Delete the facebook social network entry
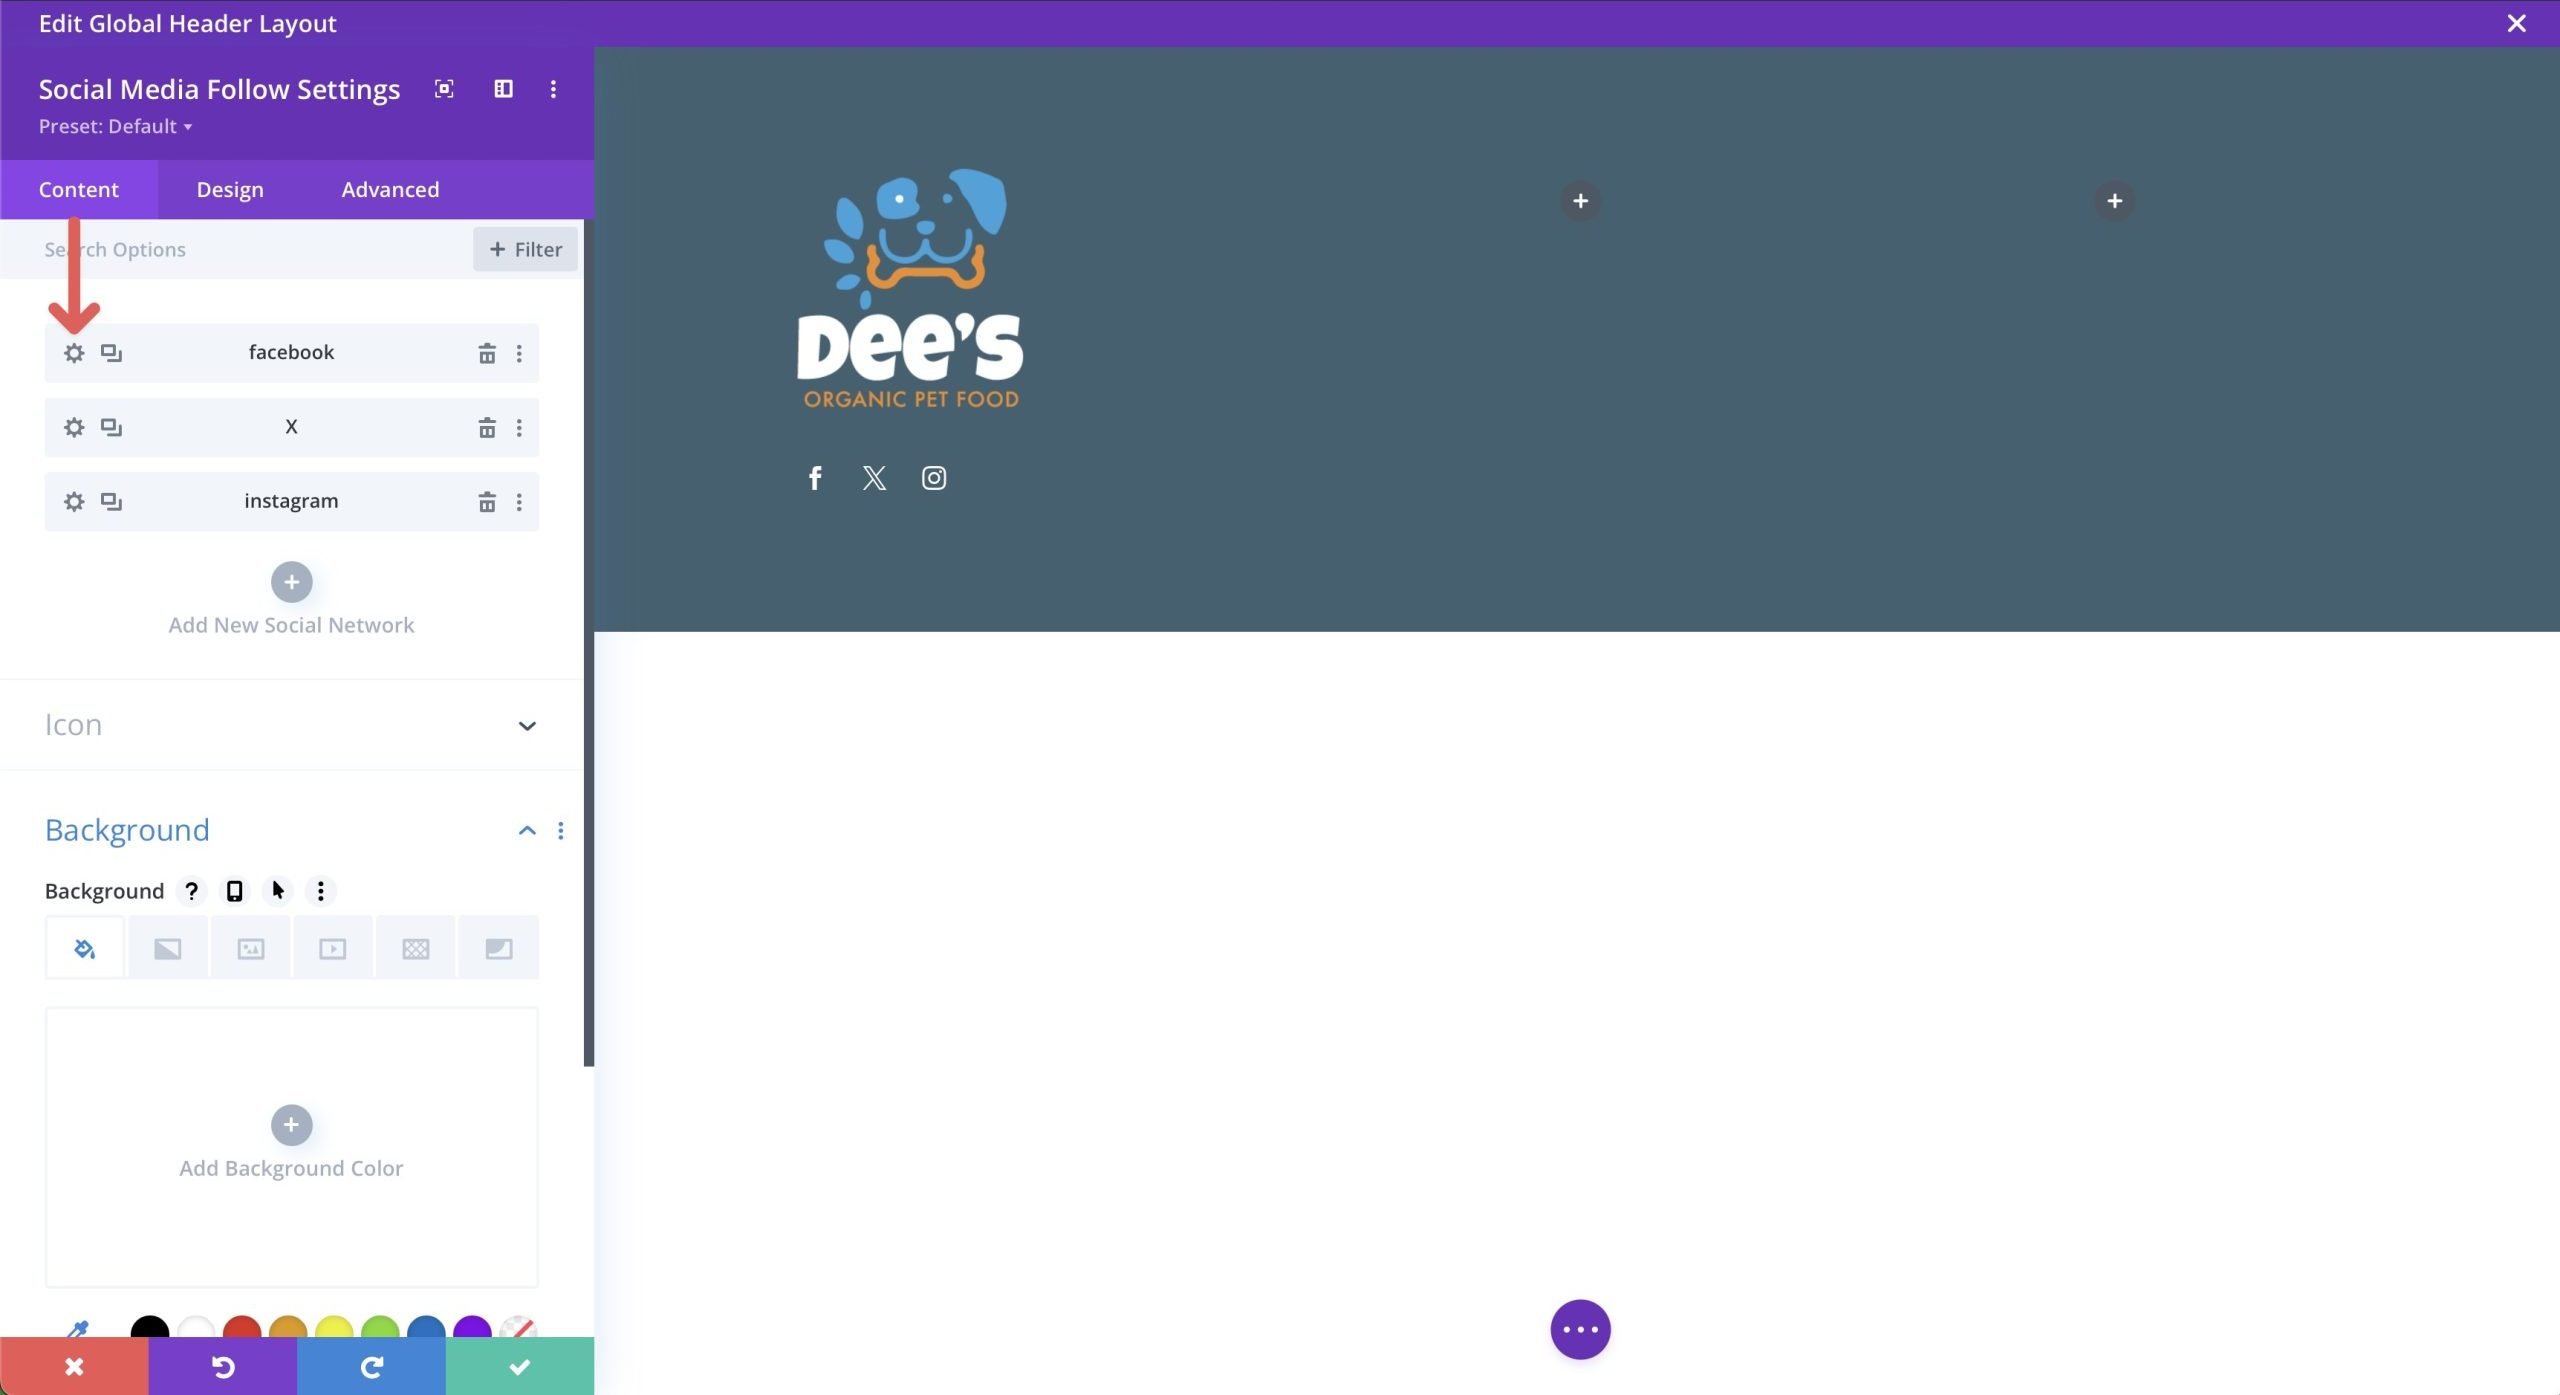The width and height of the screenshot is (2560, 1395). [x=484, y=352]
